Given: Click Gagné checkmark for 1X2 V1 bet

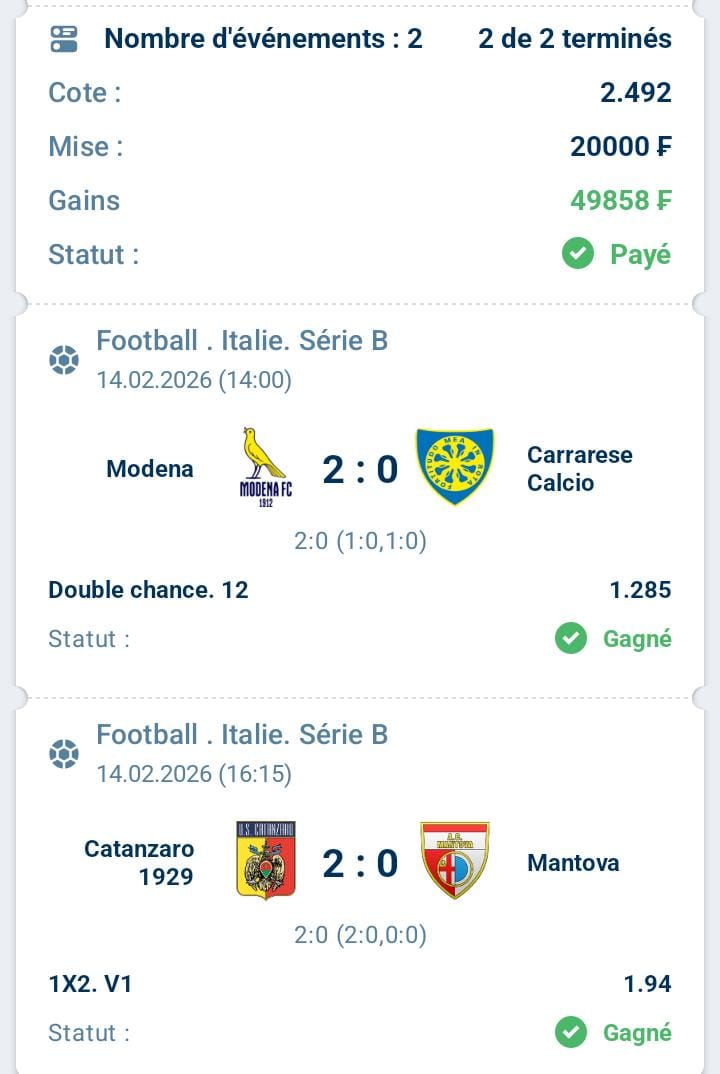Looking at the screenshot, I should pos(571,1032).
